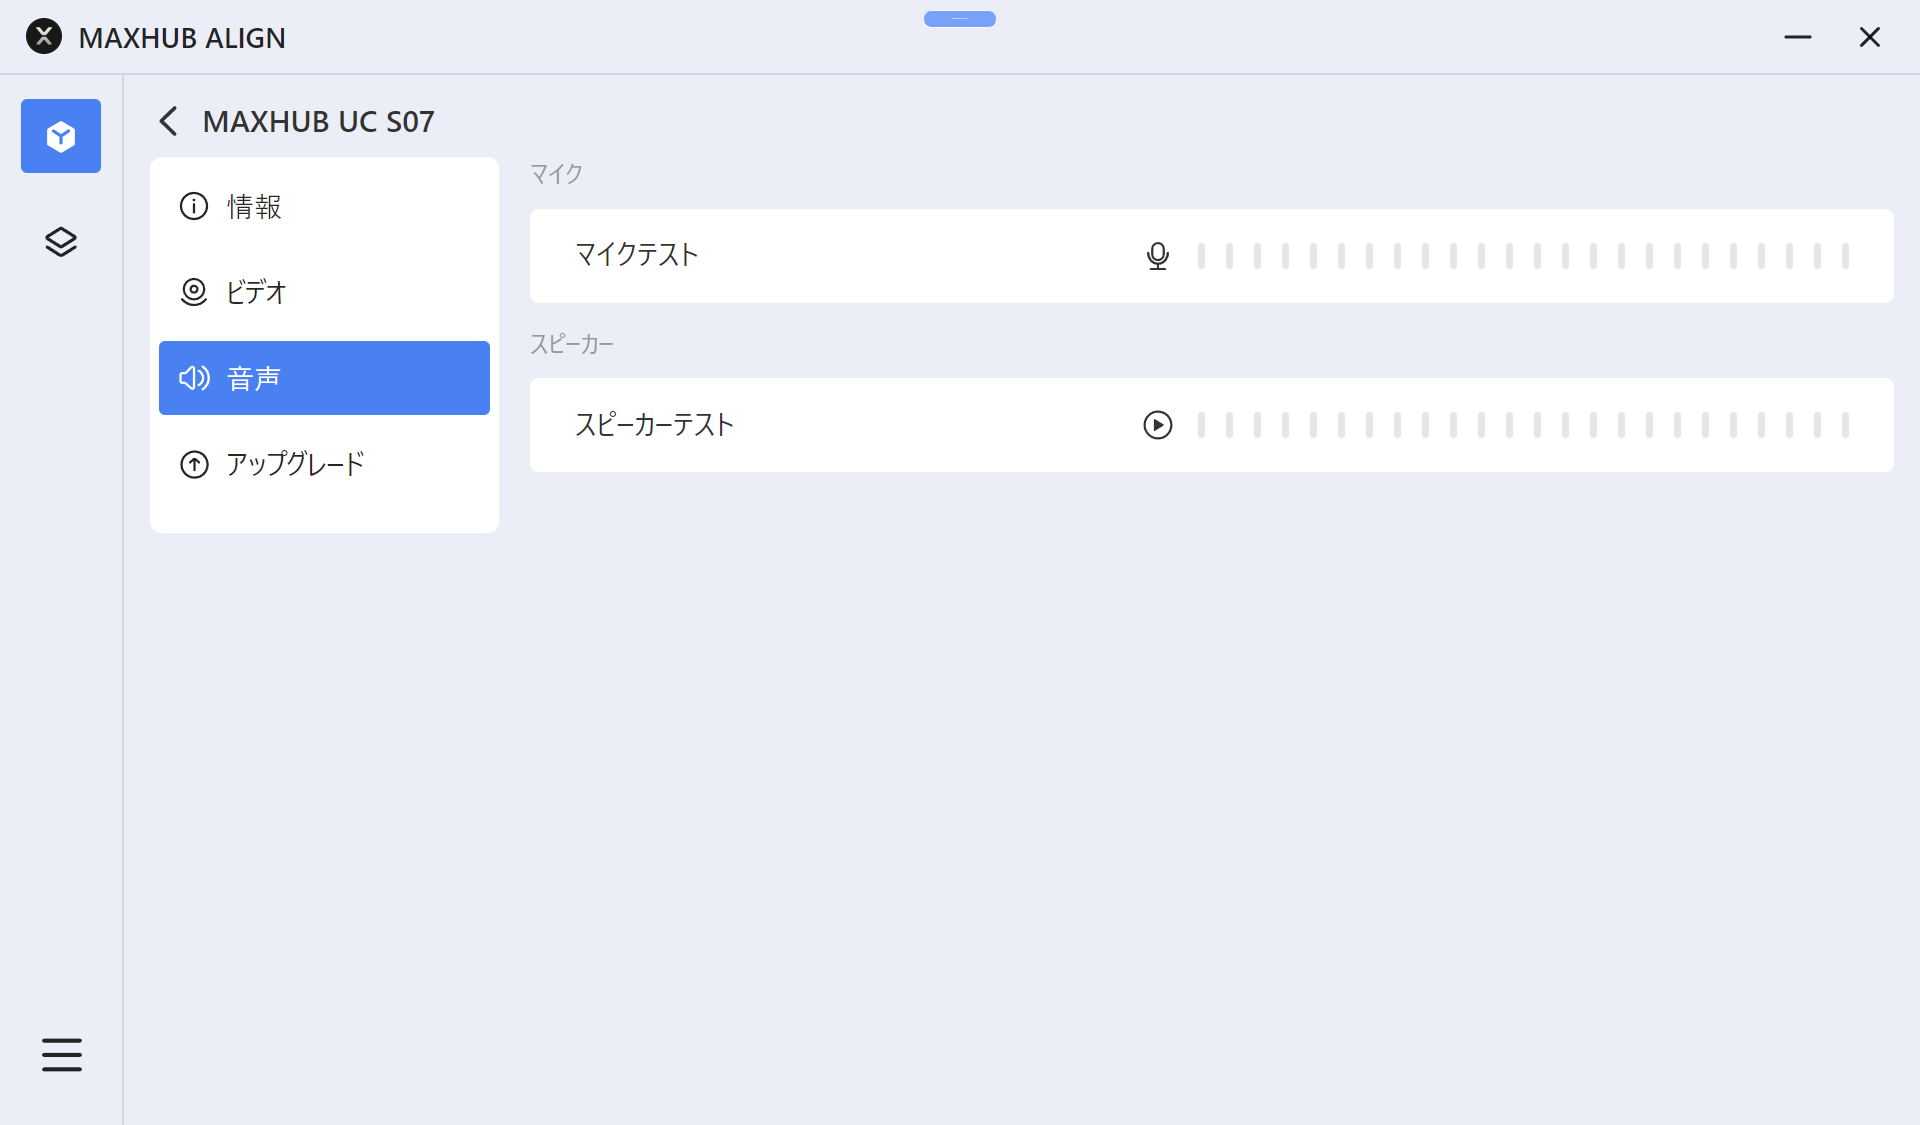Click the info icon next to 情報

[194, 206]
